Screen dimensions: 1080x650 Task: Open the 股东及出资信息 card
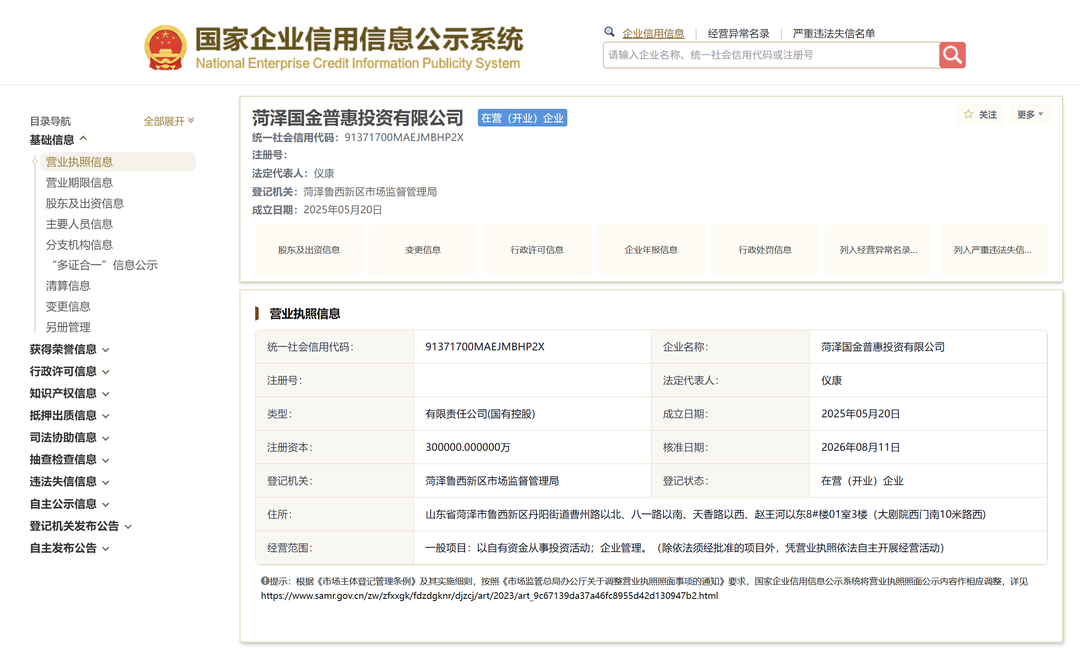coord(309,250)
